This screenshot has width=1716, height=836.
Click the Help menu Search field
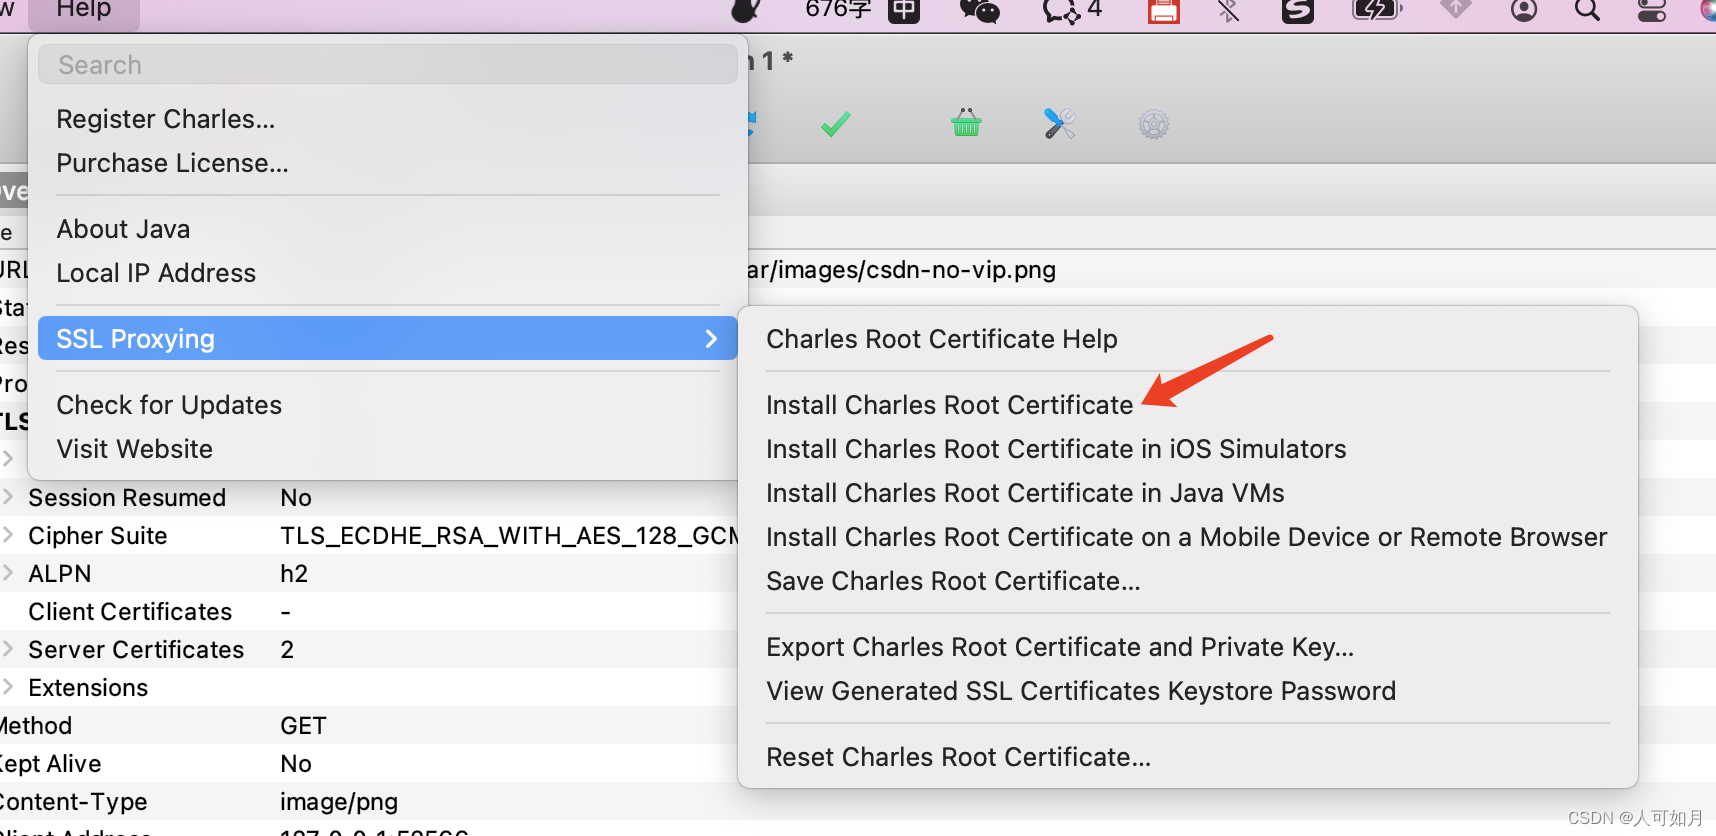(x=388, y=65)
